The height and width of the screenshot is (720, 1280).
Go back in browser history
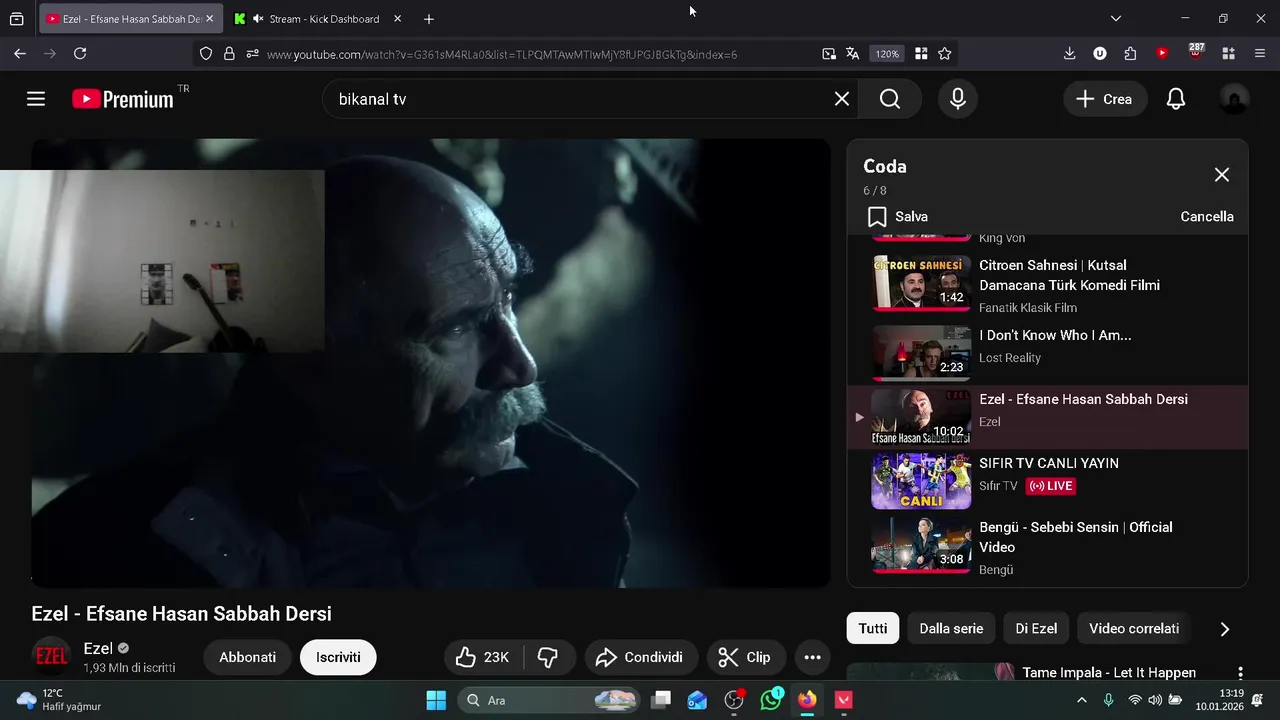click(x=20, y=54)
